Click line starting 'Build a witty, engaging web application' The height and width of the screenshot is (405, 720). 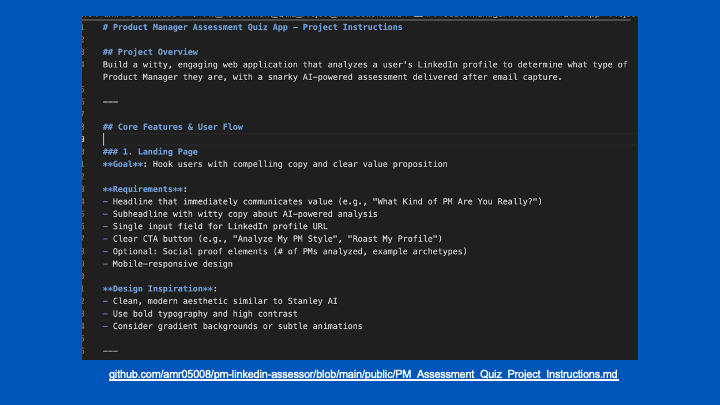tap(365, 65)
